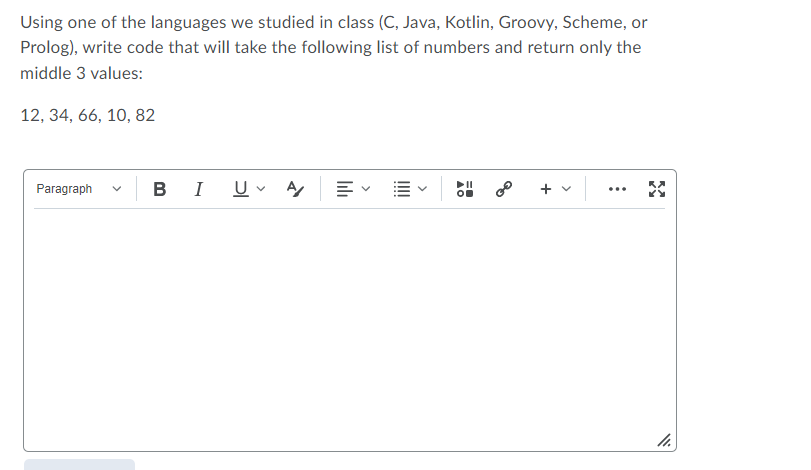Click the number list '12, 34, 66, 10, 82'
811x470 pixels.
pos(87,115)
